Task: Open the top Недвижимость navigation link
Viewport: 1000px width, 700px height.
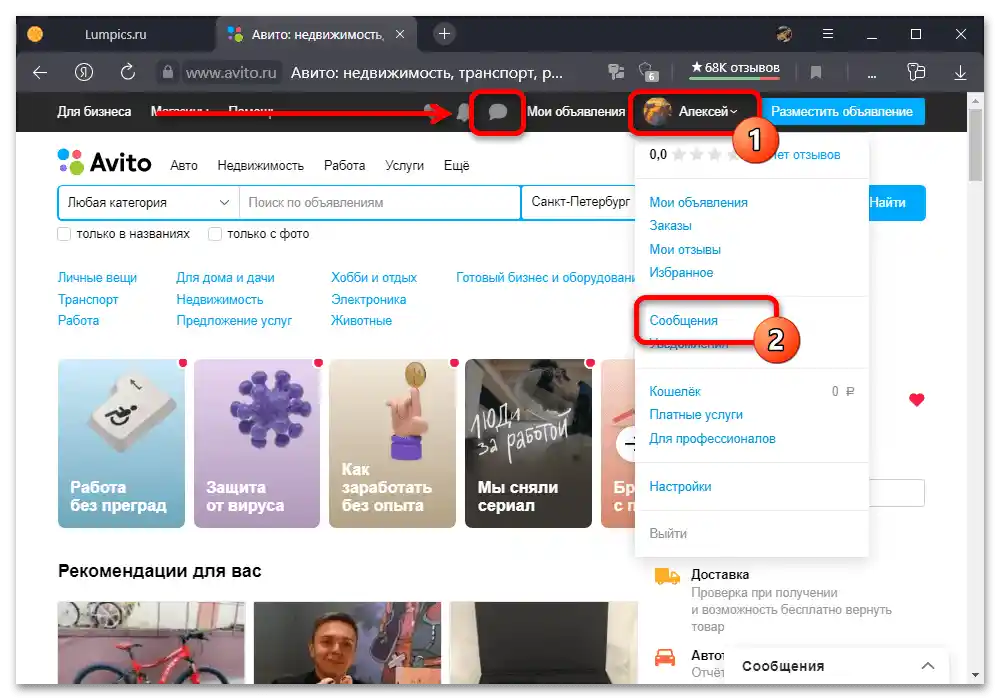Action: [260, 166]
